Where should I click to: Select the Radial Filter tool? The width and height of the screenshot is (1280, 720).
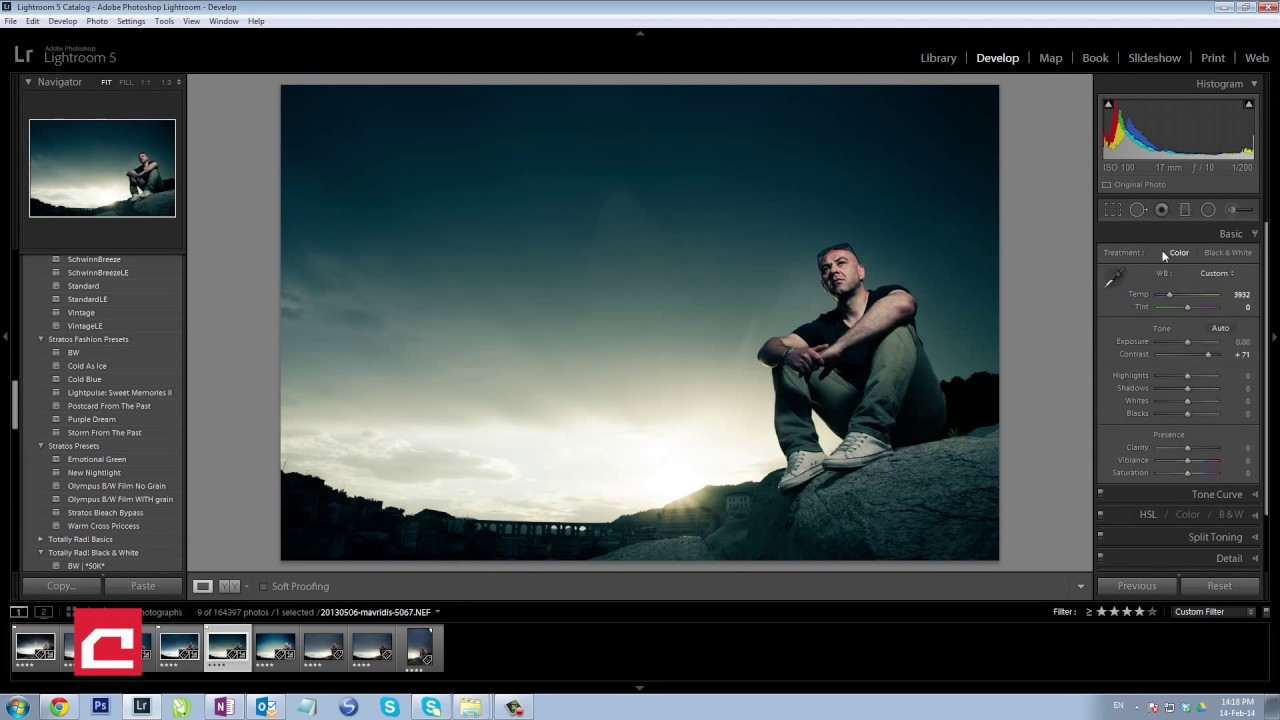tap(1208, 210)
